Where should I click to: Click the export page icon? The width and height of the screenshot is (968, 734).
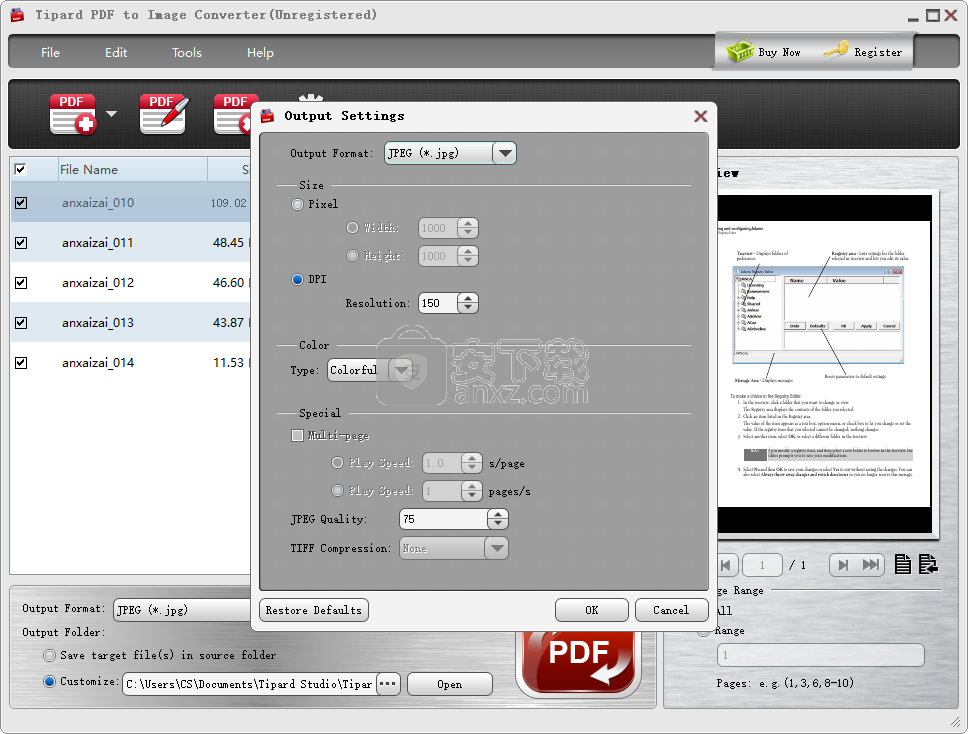pos(928,564)
